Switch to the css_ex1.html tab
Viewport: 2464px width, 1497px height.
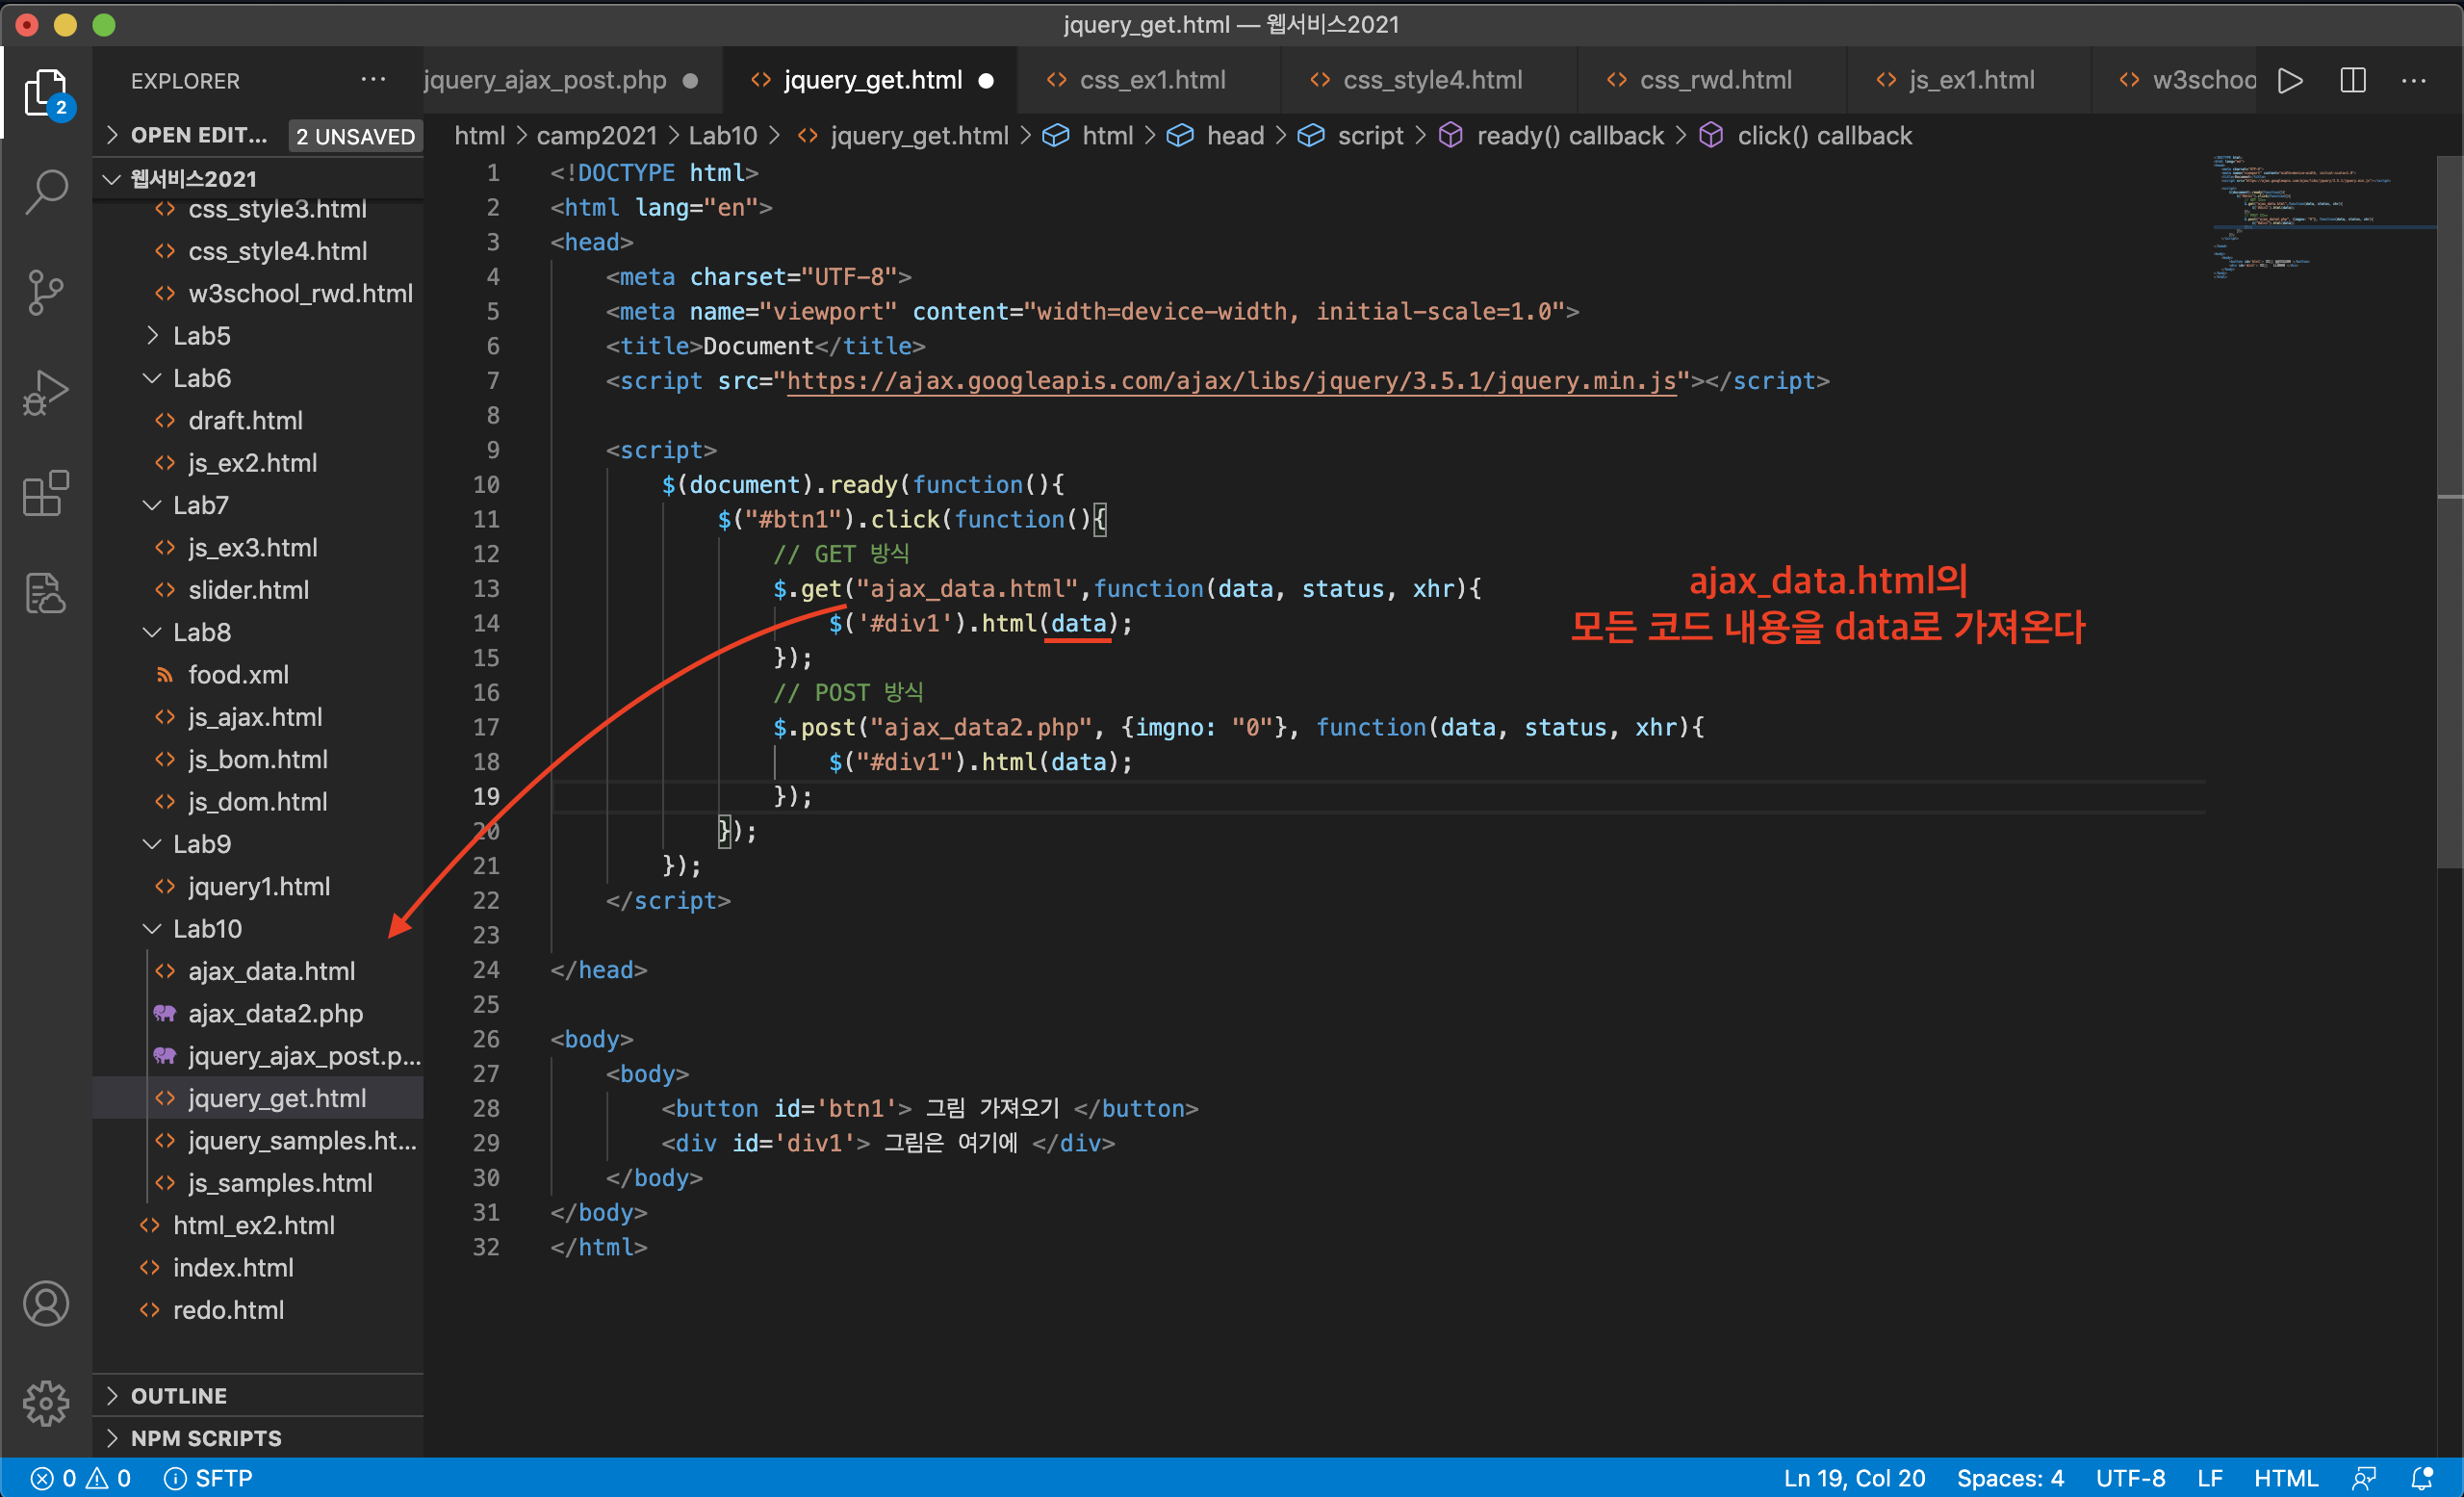pos(1151,80)
